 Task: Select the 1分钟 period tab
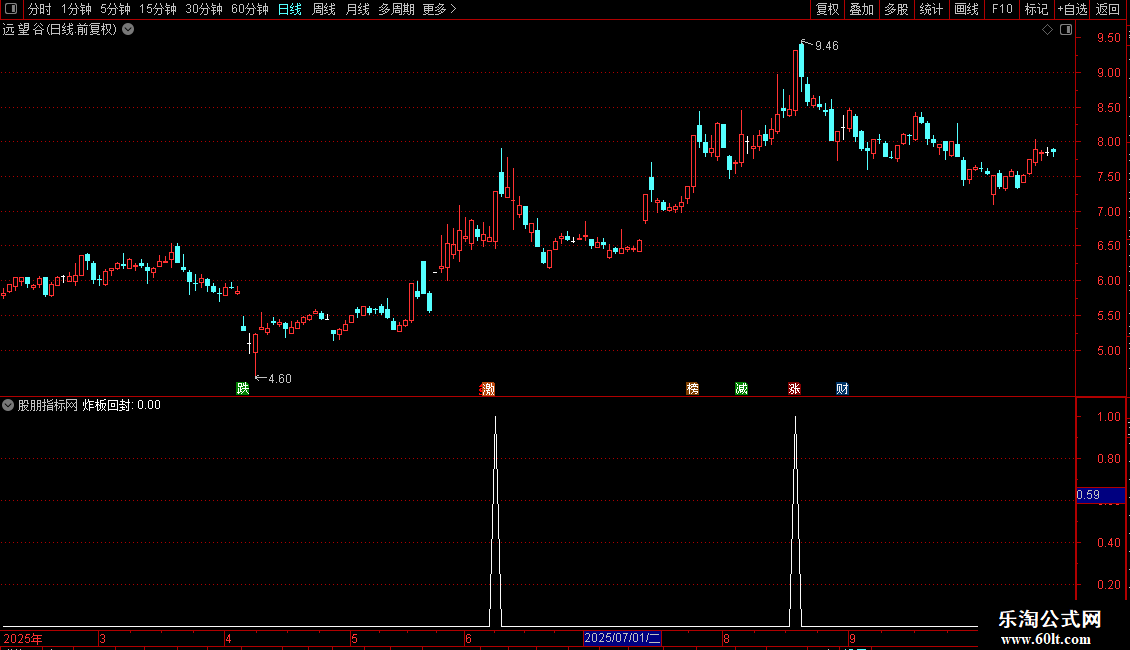pyautogui.click(x=76, y=9)
